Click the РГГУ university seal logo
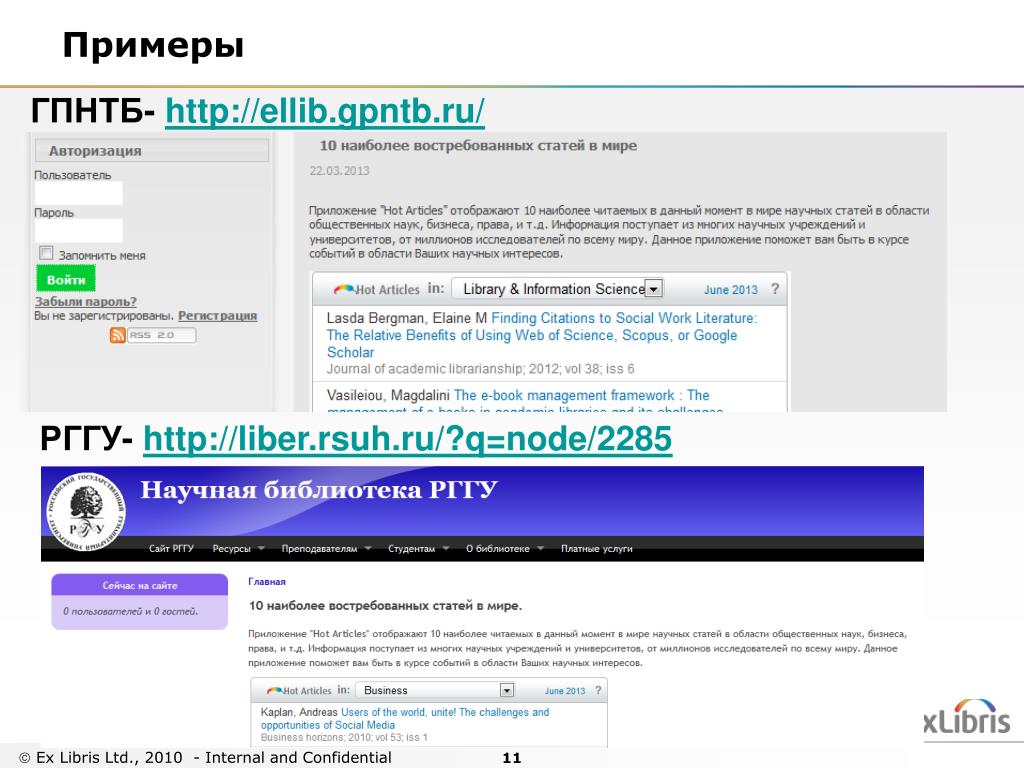Screen dimensions: 1024x768 point(86,511)
